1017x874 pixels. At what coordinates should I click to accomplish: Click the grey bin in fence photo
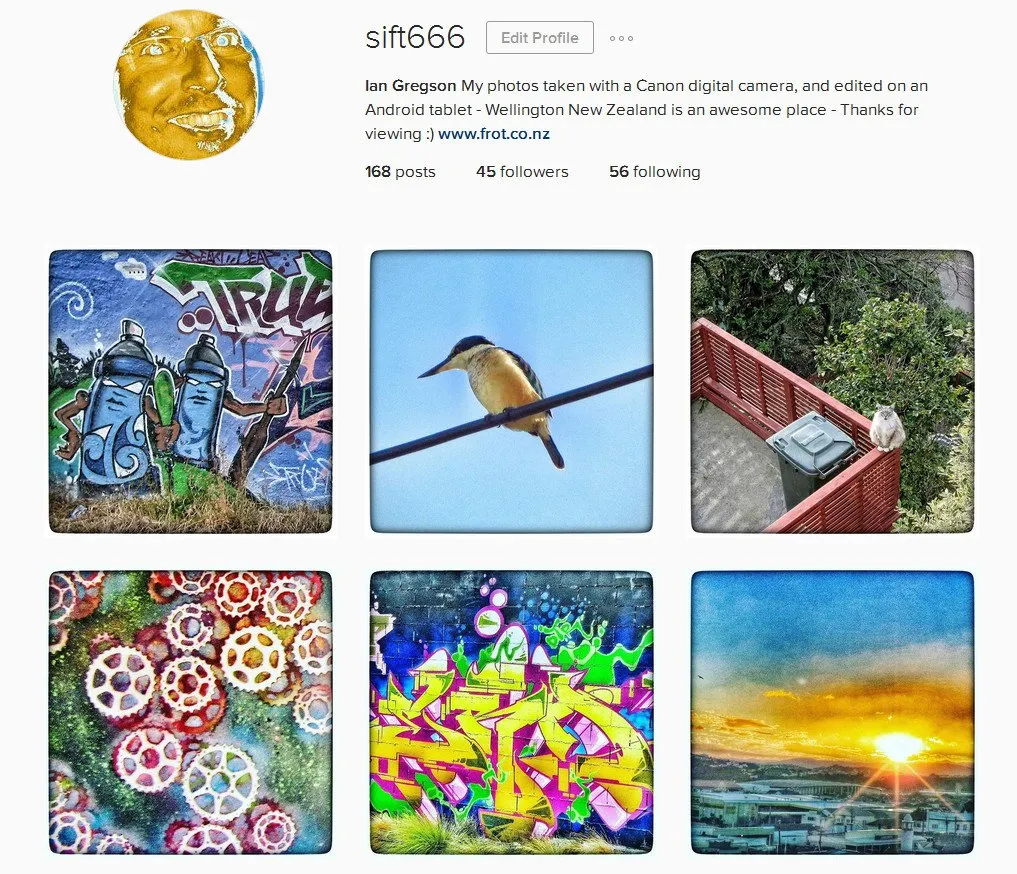pyautogui.click(x=811, y=456)
